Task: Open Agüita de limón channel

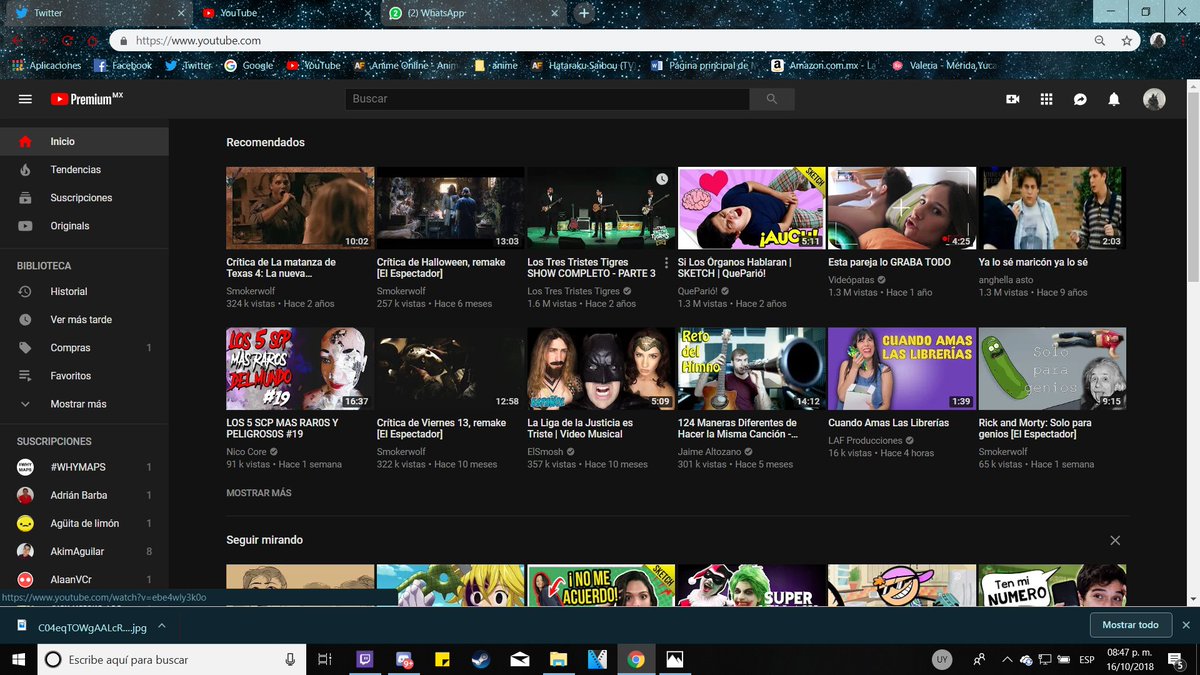Action: click(x=84, y=523)
